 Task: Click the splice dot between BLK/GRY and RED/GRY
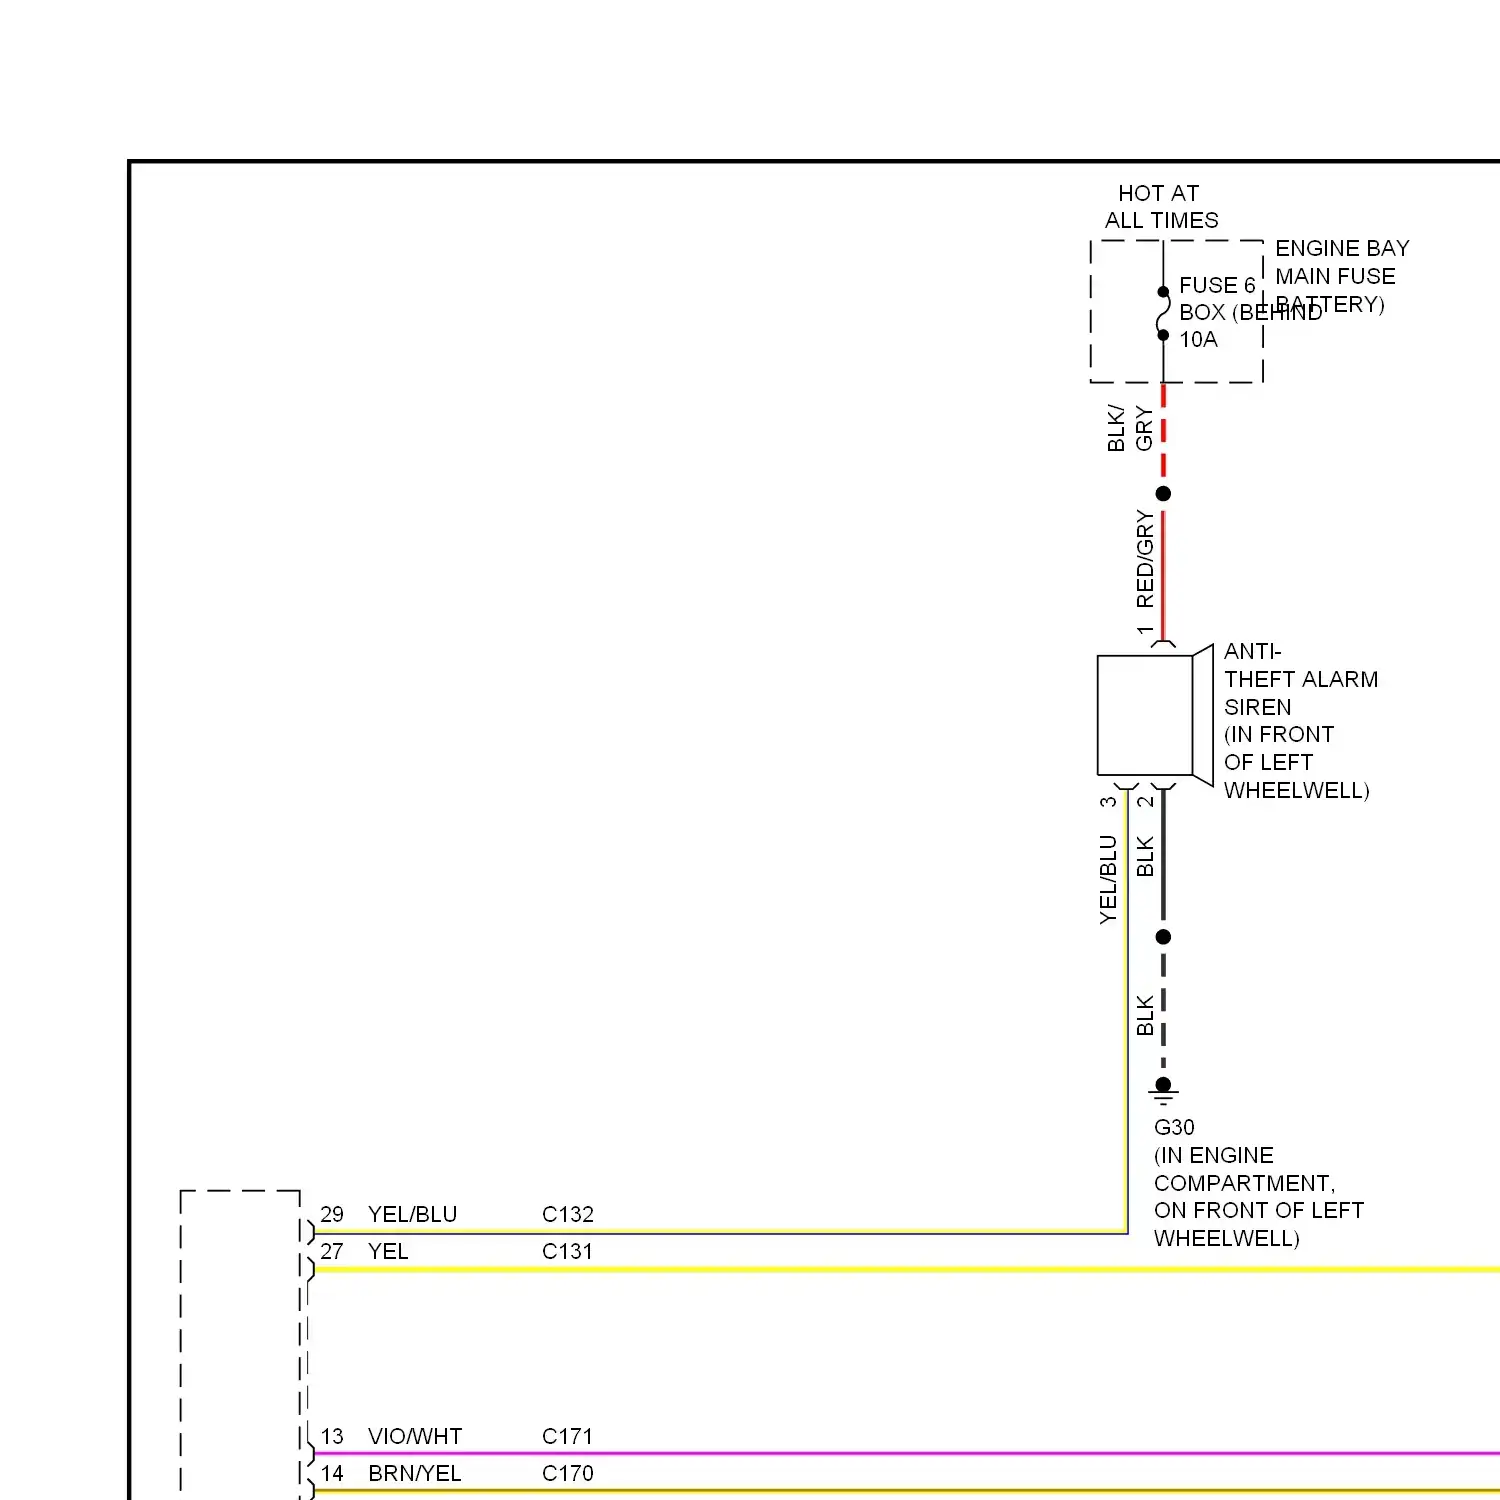pyautogui.click(x=1163, y=493)
